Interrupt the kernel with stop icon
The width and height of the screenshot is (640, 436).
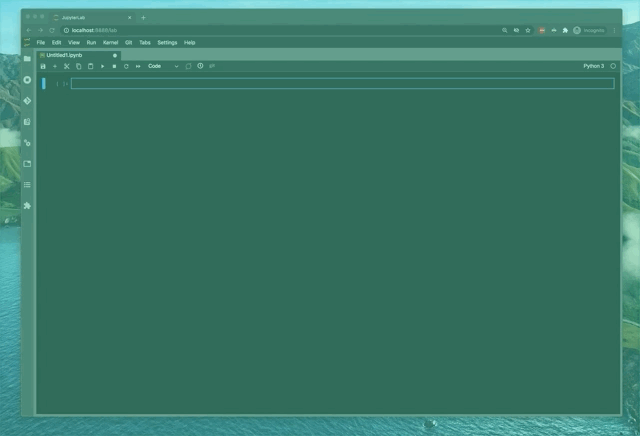[114, 66]
